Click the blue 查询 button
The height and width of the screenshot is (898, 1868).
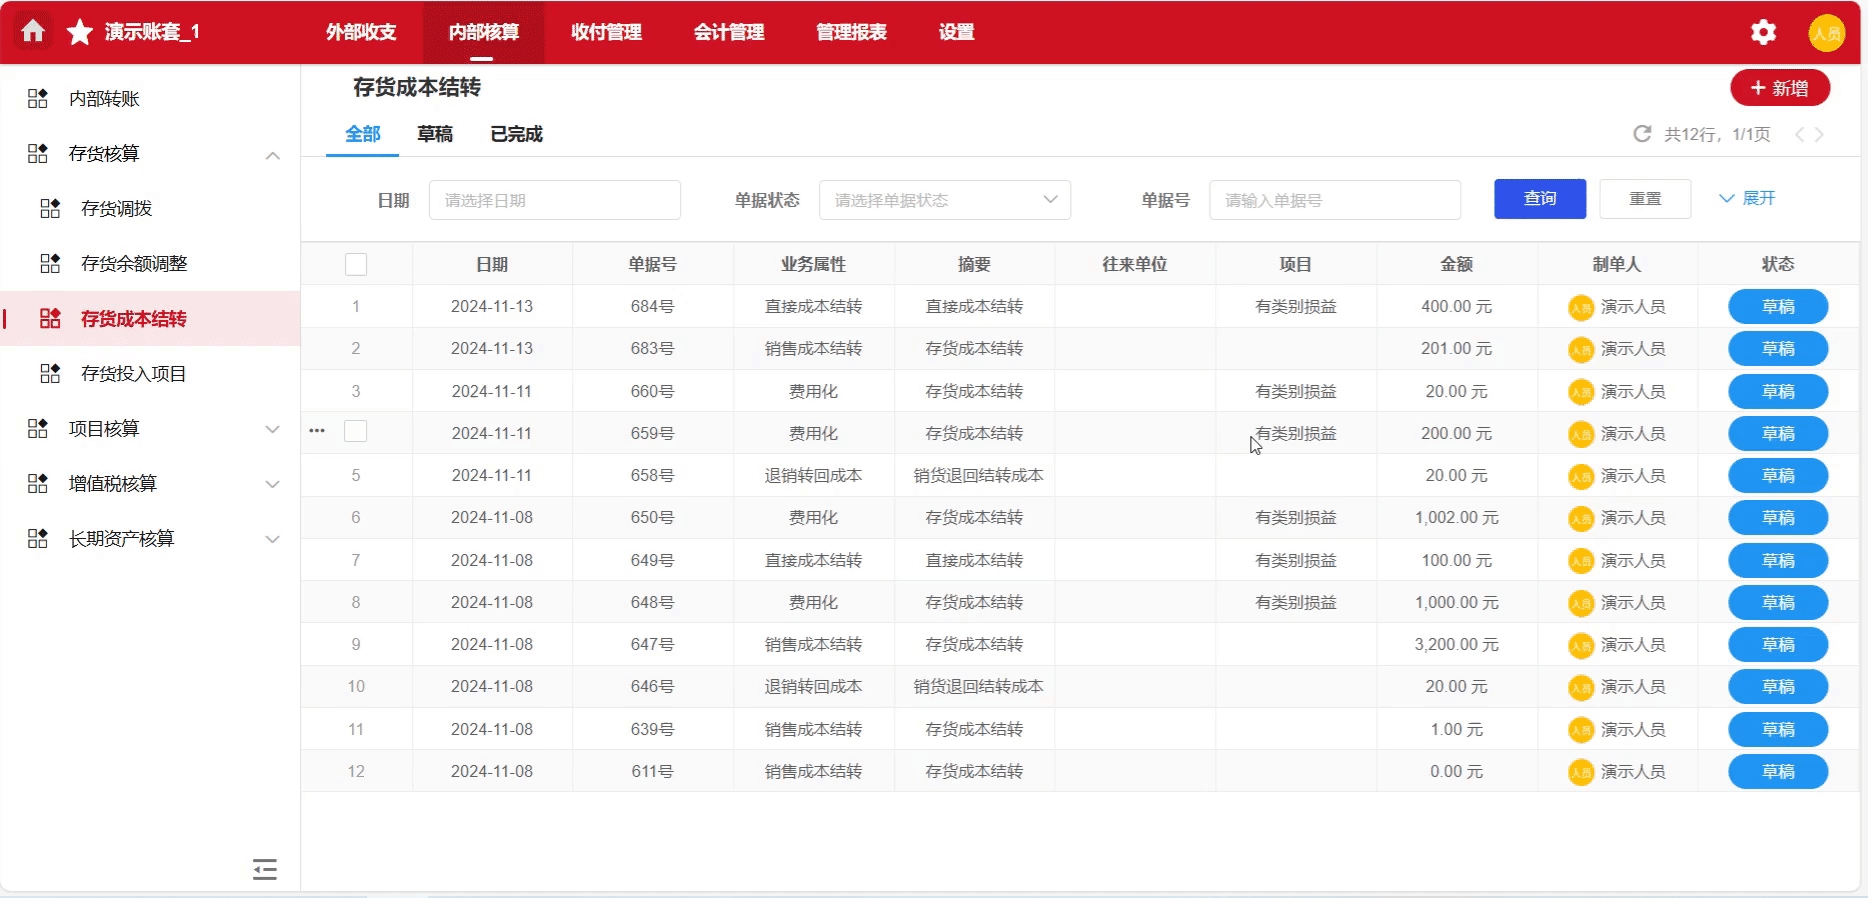pyautogui.click(x=1539, y=199)
